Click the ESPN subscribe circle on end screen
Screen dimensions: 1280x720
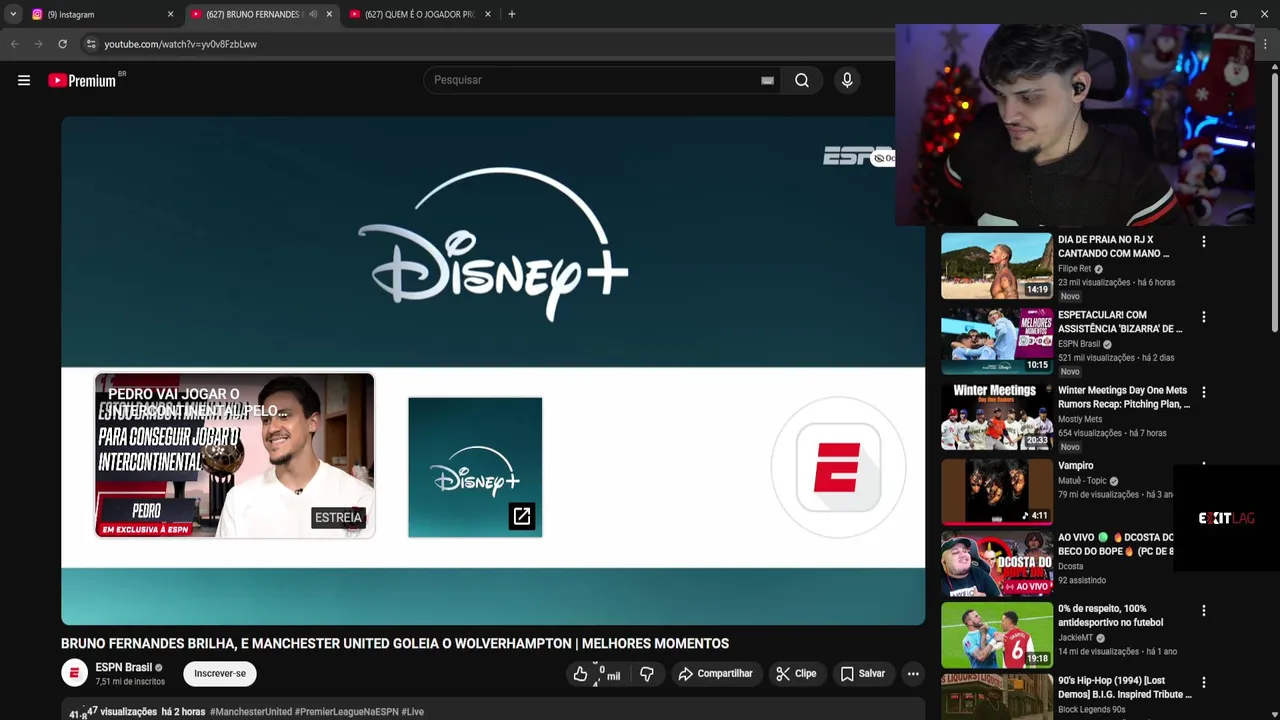(838, 468)
